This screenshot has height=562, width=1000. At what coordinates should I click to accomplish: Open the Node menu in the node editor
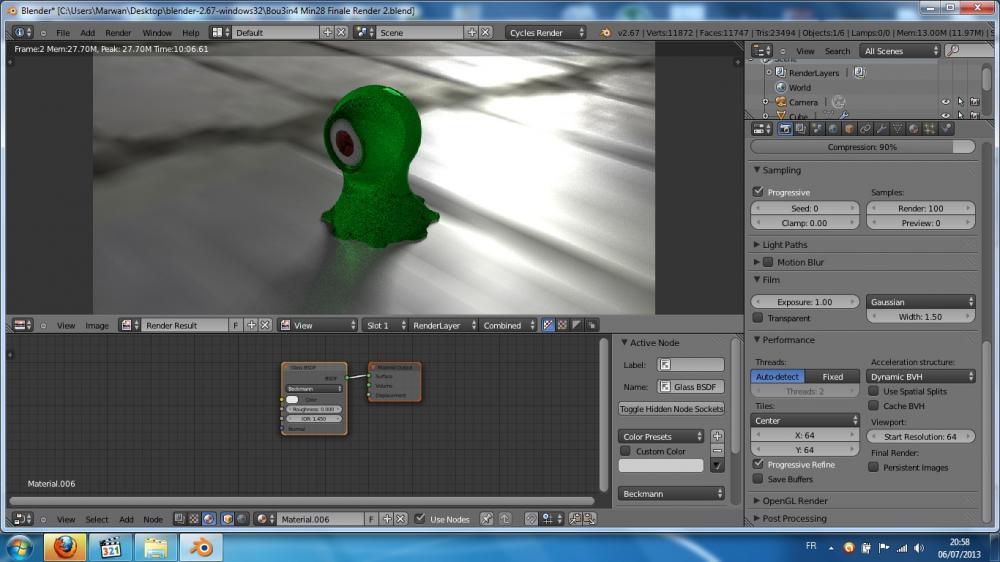152,519
